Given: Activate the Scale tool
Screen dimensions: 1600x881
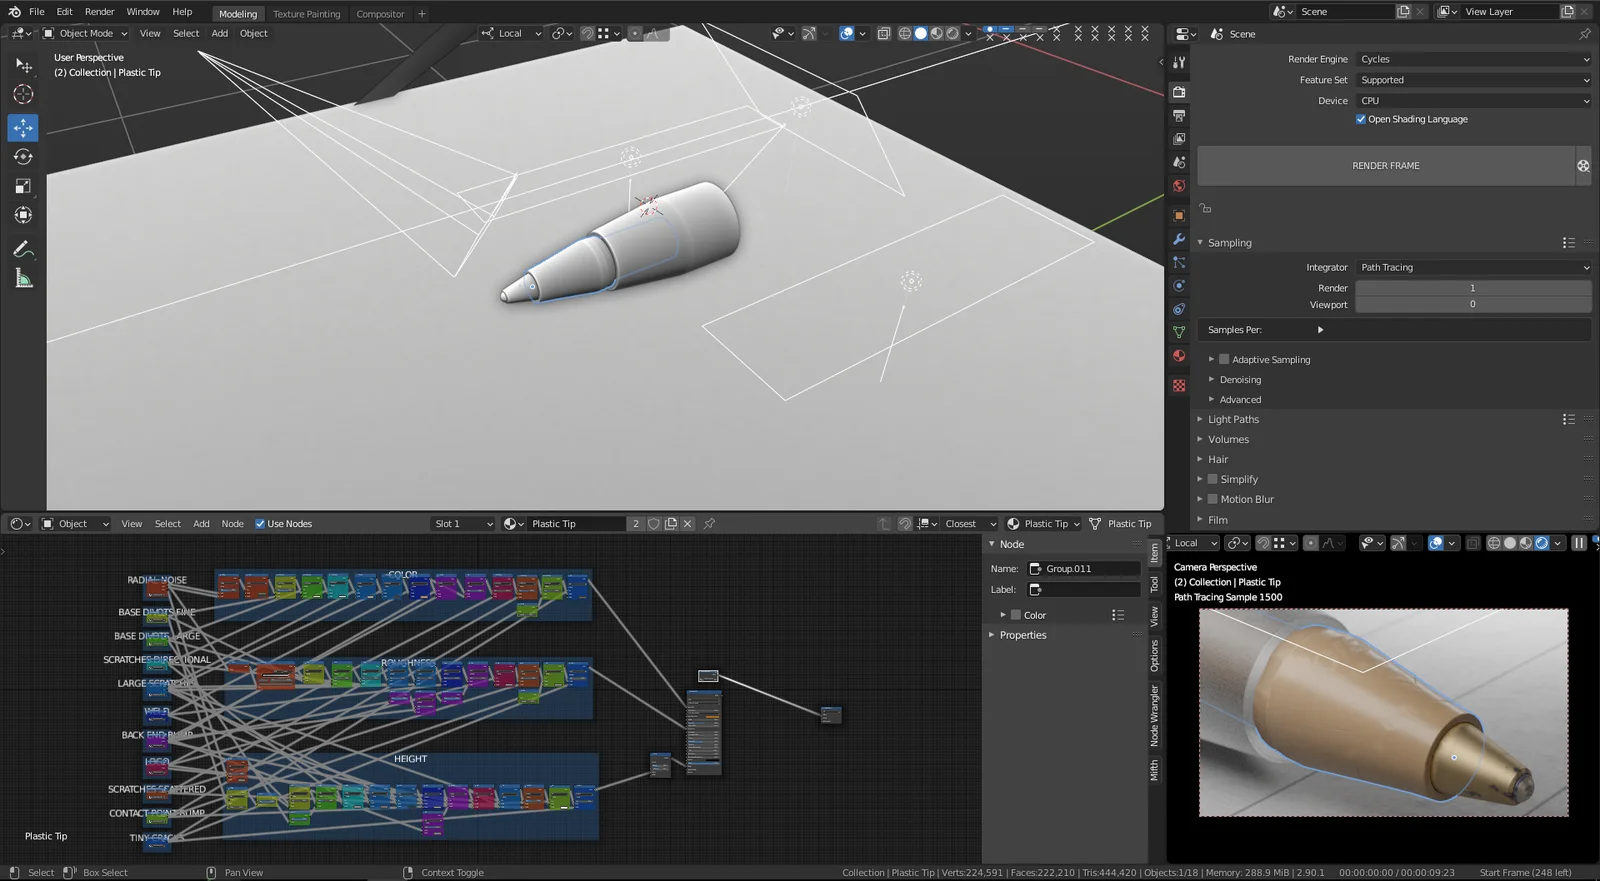Looking at the screenshot, I should 23,186.
